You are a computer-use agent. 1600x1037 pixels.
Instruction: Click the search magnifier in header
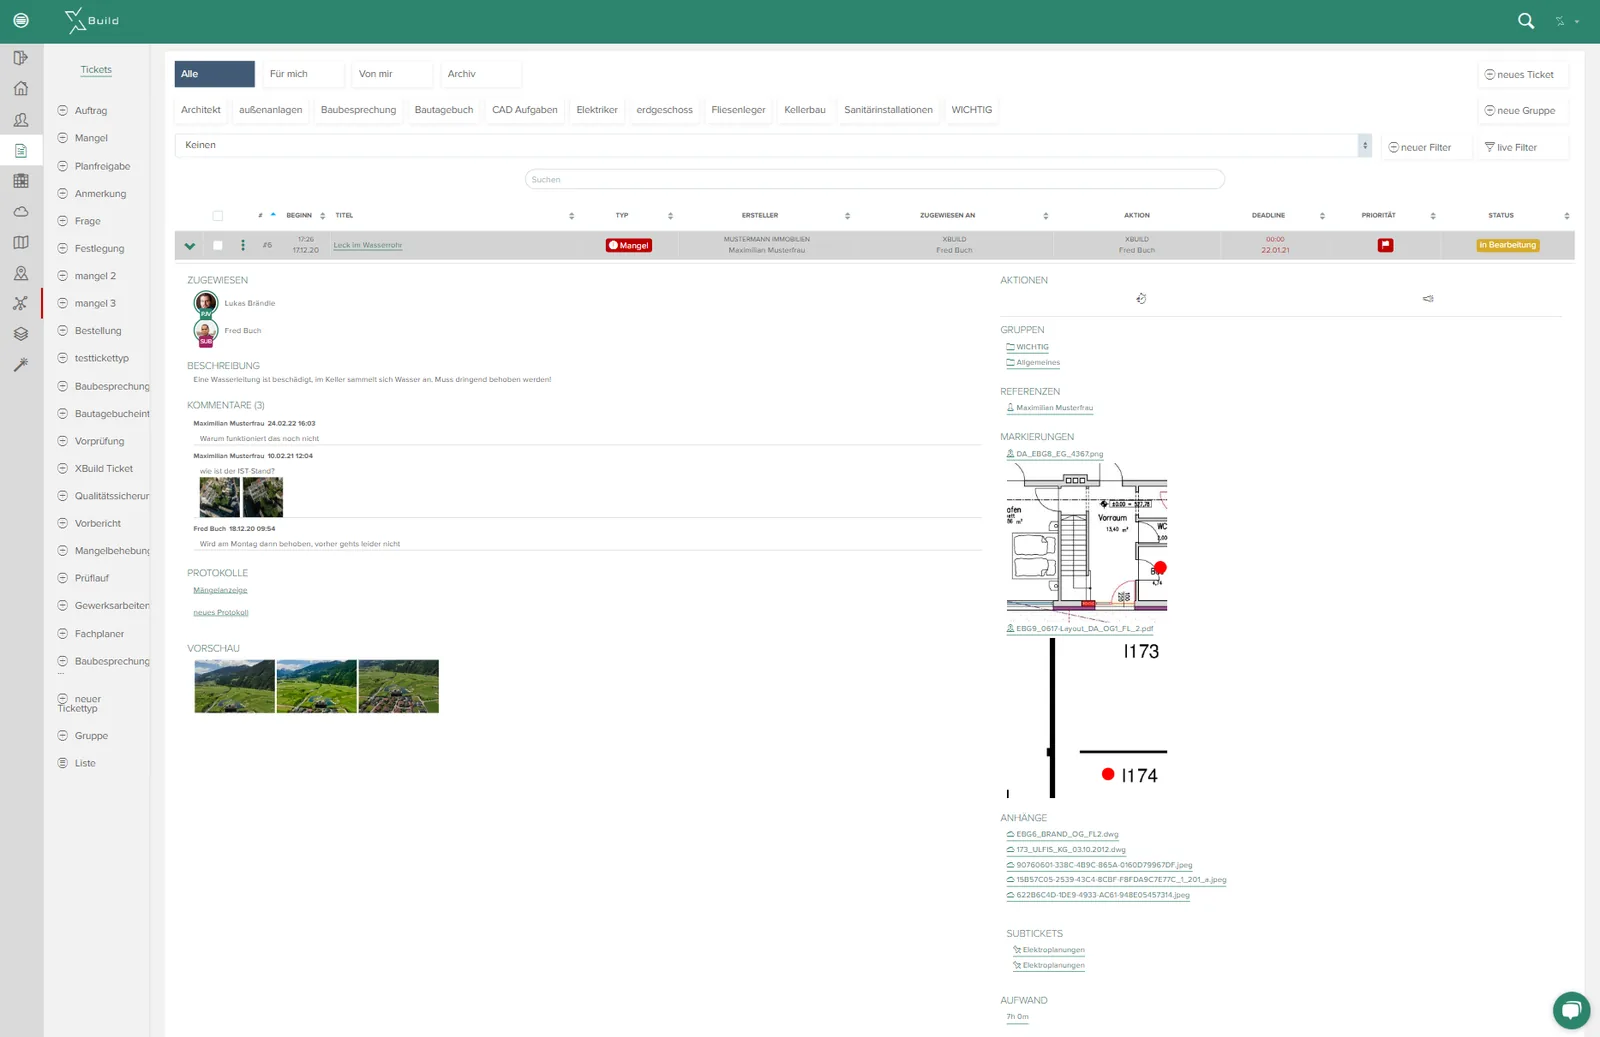[1526, 21]
